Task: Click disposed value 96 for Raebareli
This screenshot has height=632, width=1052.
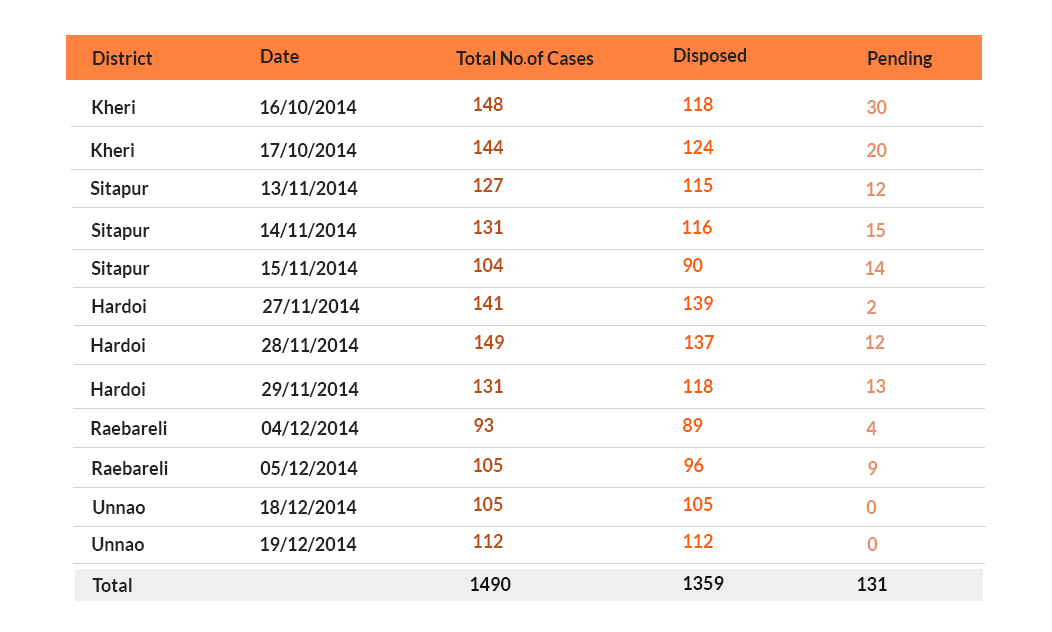Action: click(694, 465)
